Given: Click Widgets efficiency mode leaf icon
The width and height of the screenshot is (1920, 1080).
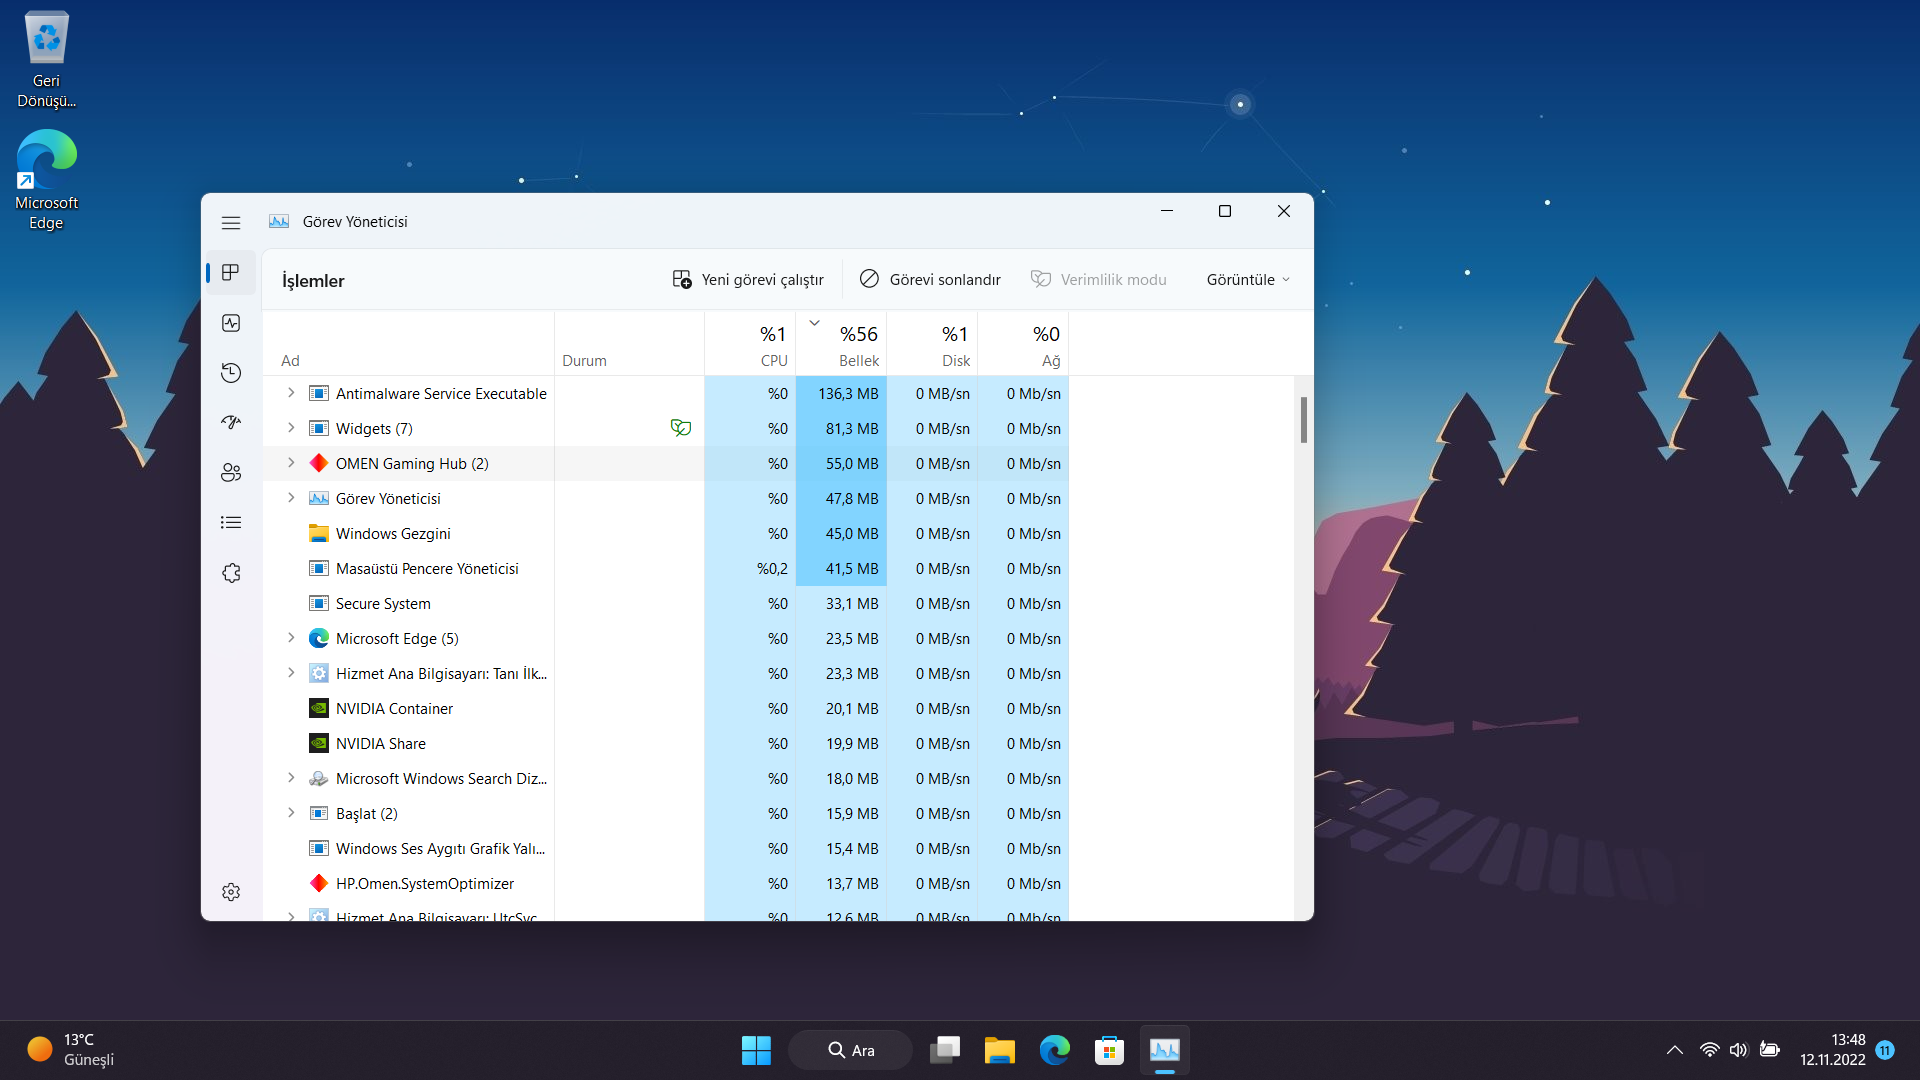Looking at the screenshot, I should click(x=681, y=428).
